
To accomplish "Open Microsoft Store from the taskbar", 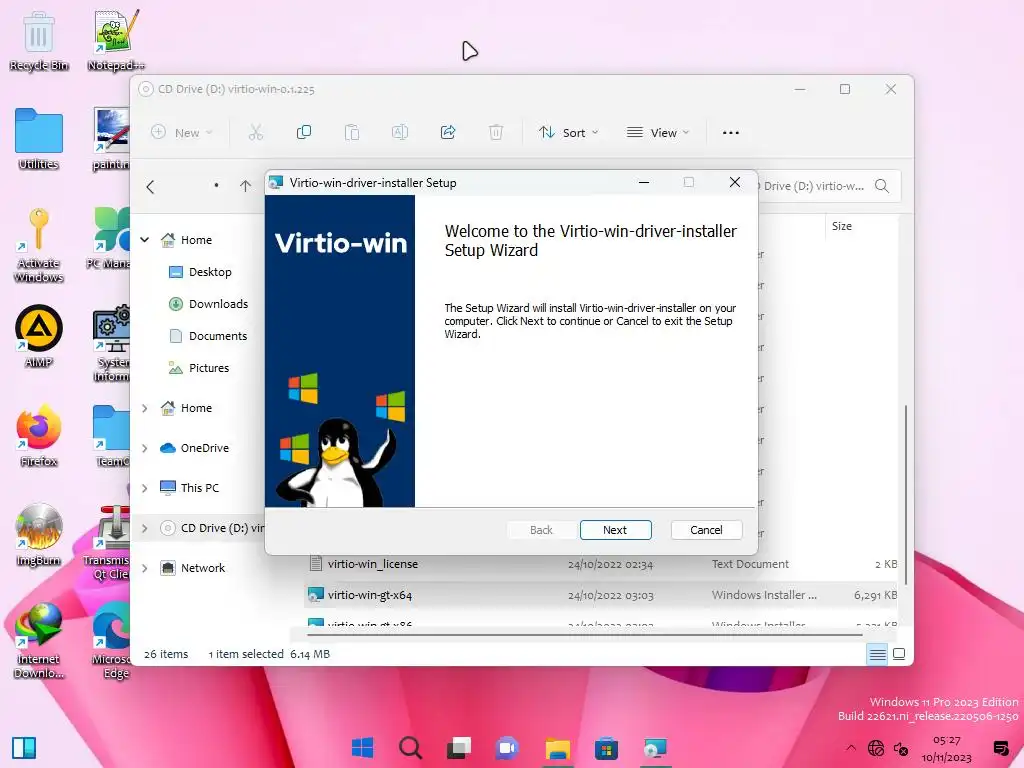I will pyautogui.click(x=606, y=748).
